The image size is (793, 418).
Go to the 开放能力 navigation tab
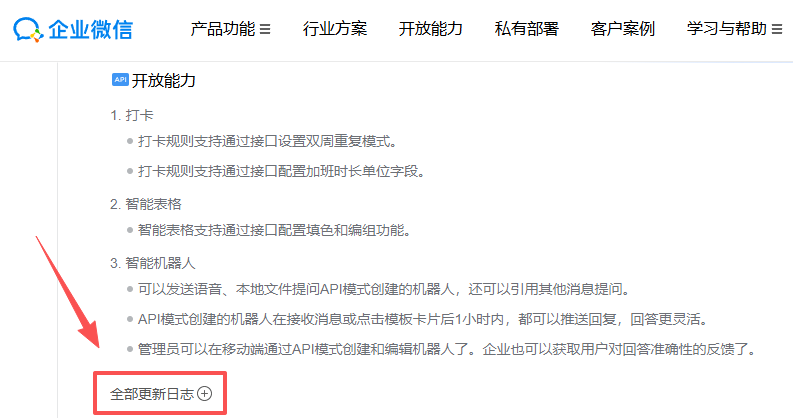coord(430,29)
